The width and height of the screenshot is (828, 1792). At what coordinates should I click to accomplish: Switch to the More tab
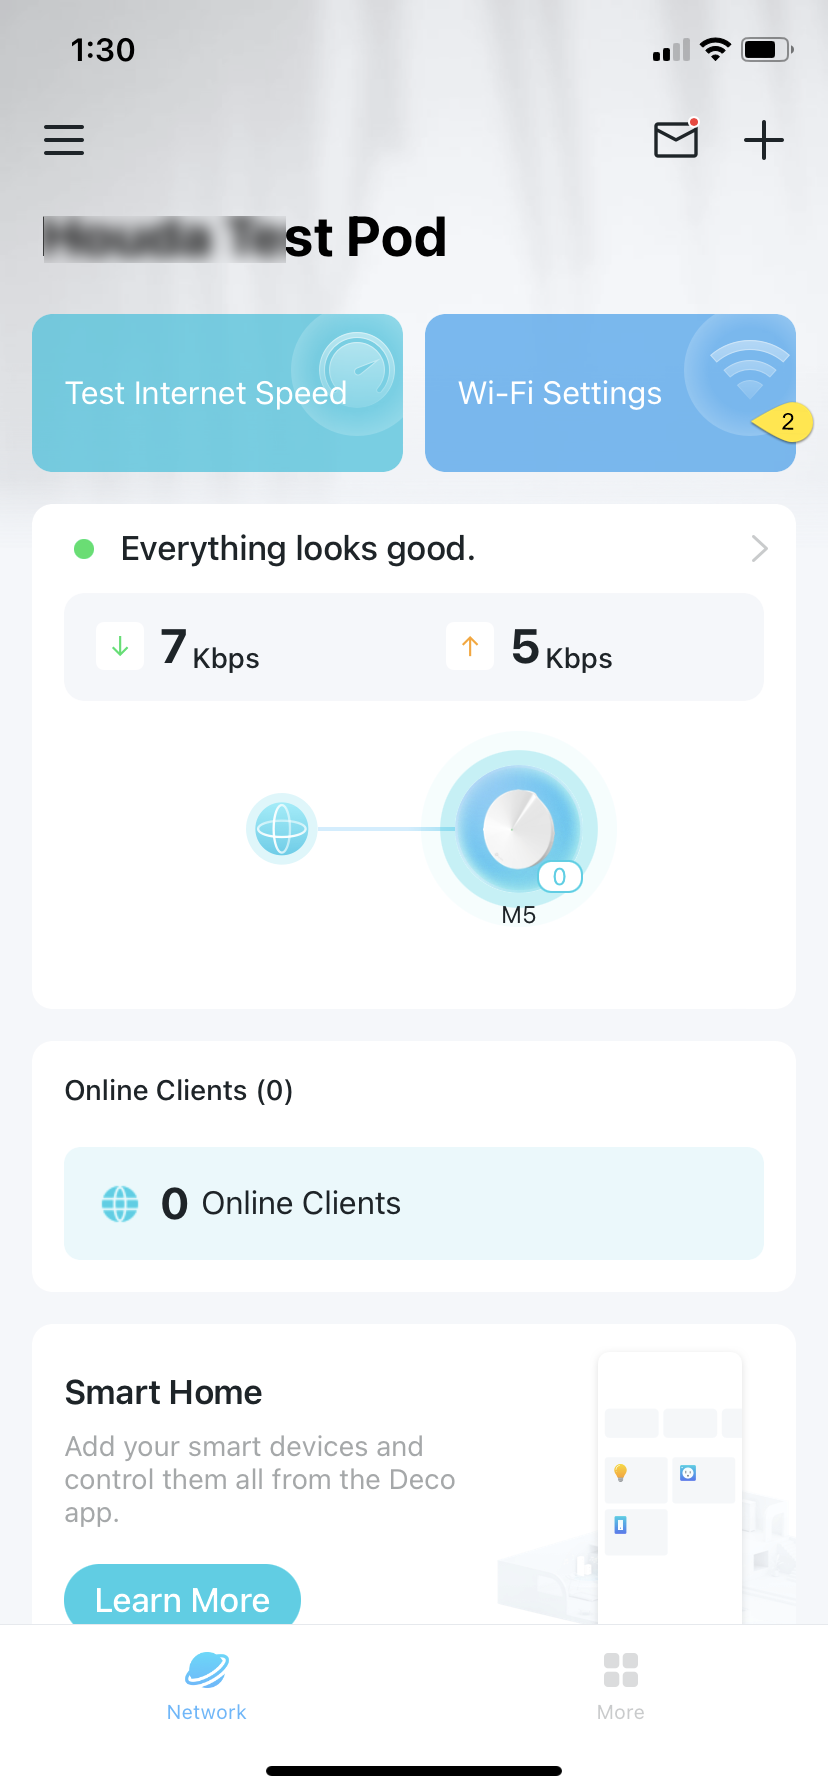click(621, 1686)
